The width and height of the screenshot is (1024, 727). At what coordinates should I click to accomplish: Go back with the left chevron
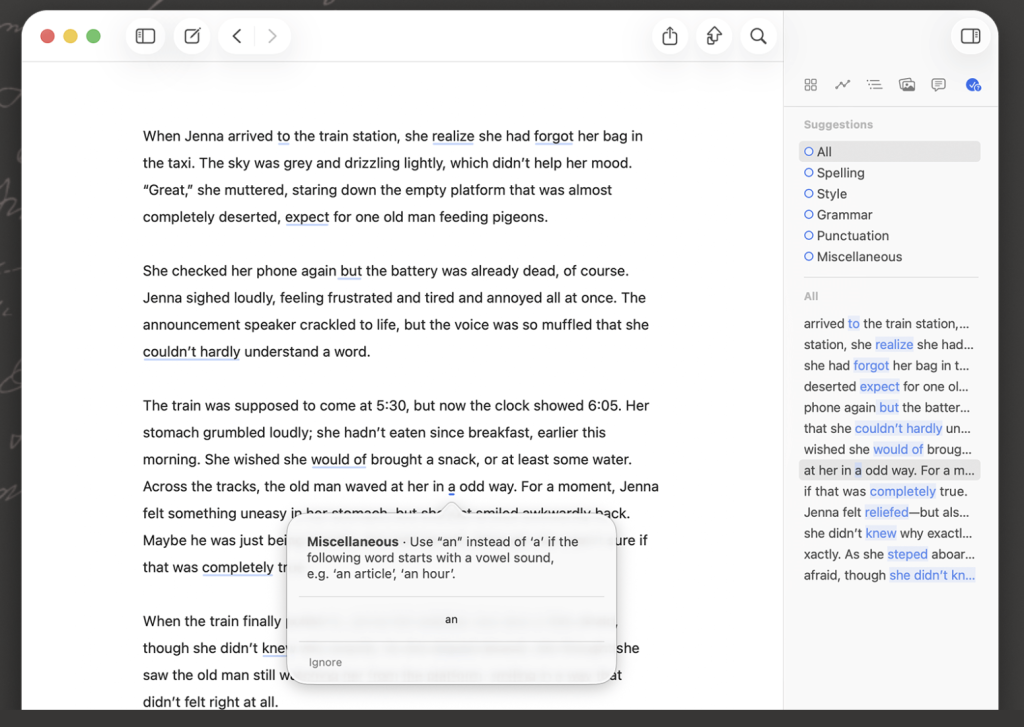click(x=237, y=37)
